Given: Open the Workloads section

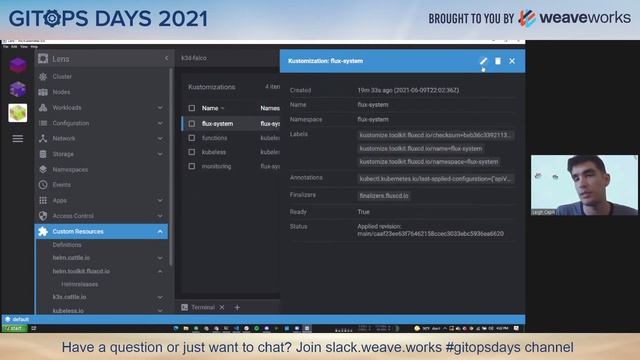Looking at the screenshot, I should click(x=67, y=107).
